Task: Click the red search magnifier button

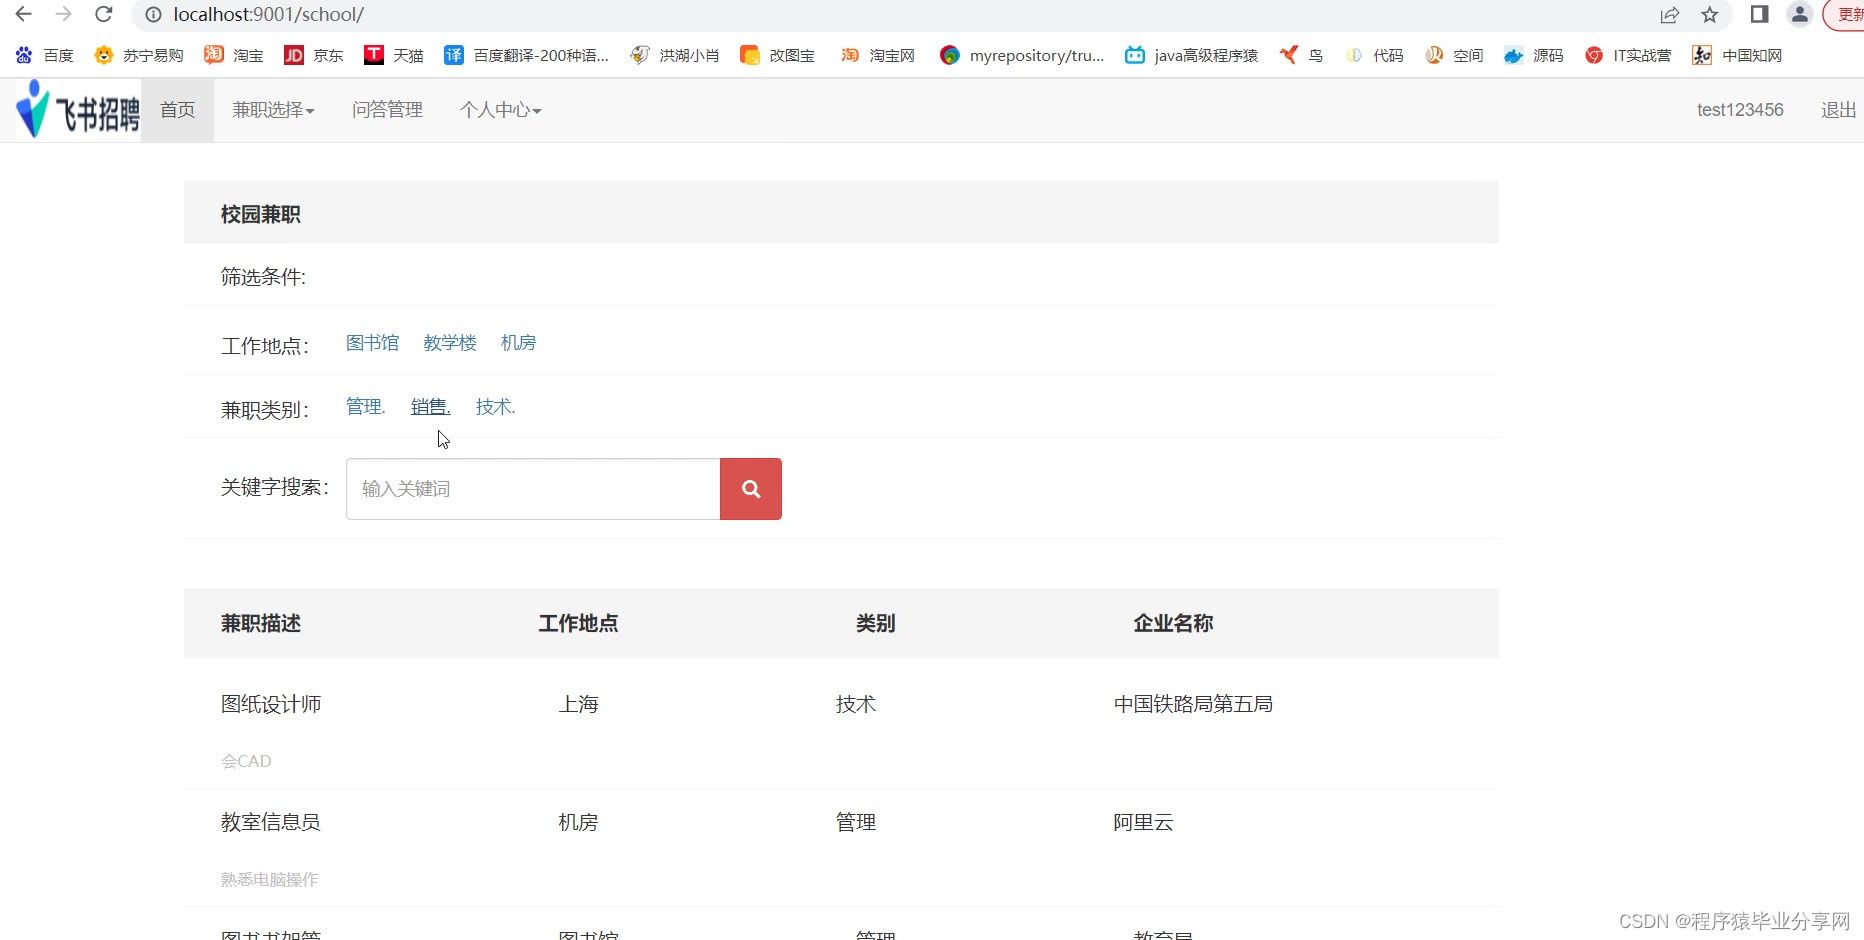Action: [751, 489]
